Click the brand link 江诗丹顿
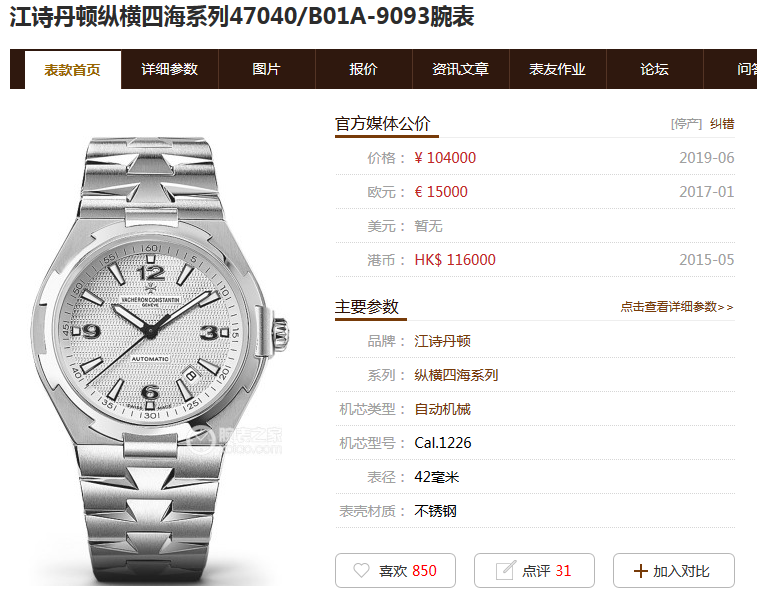Screen dimensions: 757x609 (x=442, y=341)
